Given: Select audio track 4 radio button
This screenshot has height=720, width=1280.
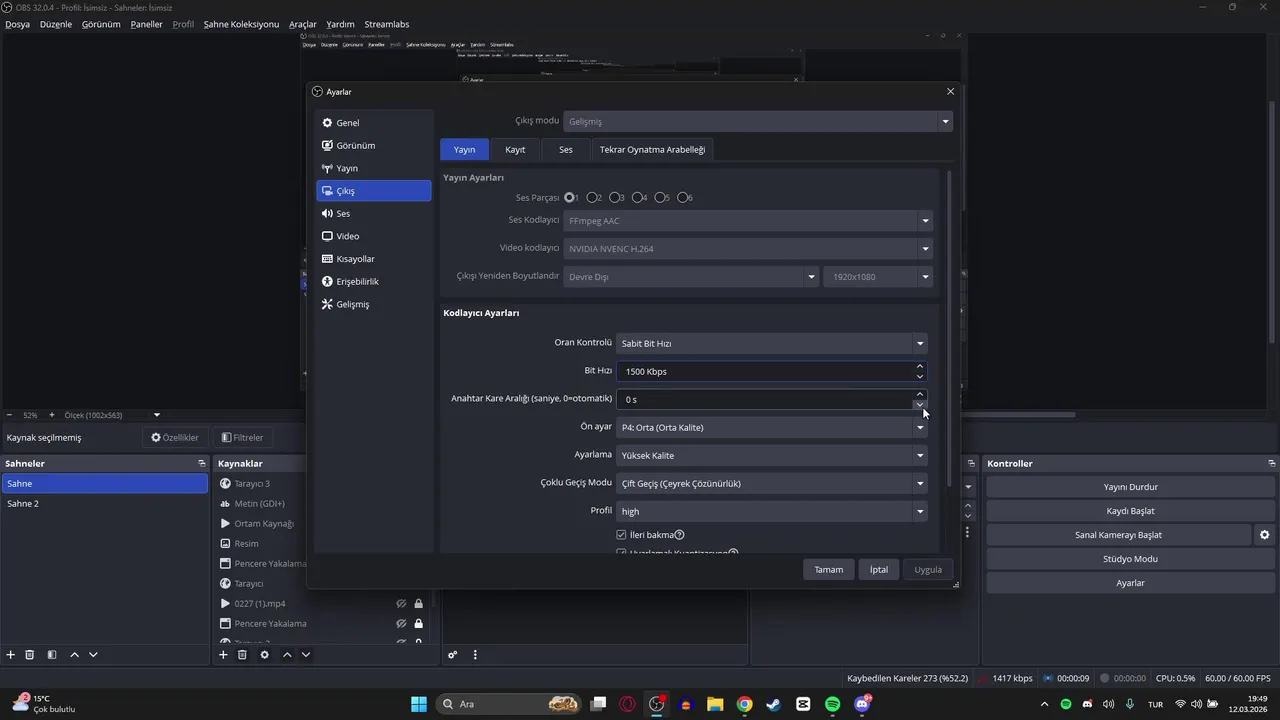Looking at the screenshot, I should [638, 198].
